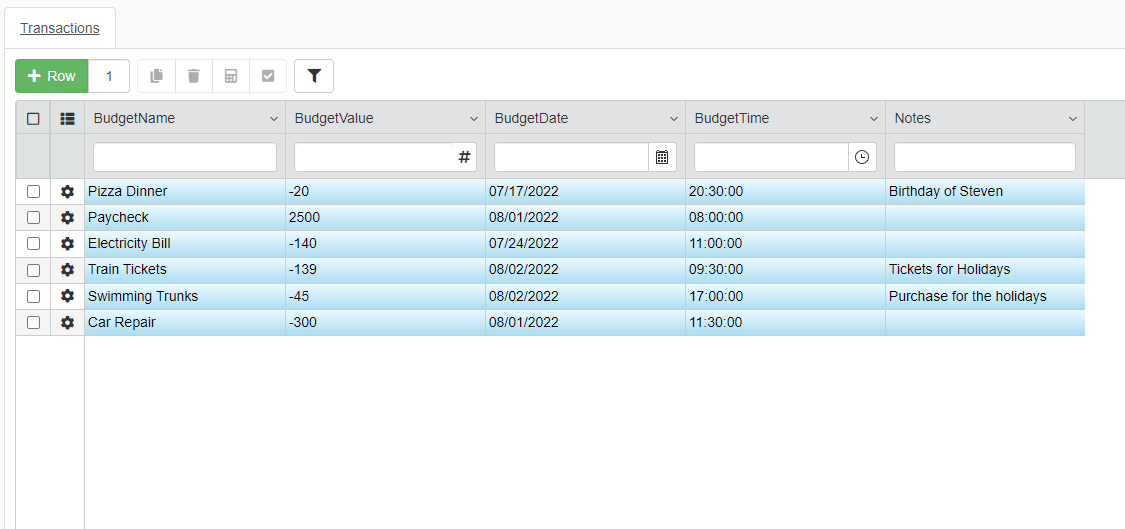Toggle the funnel filter button
Image resolution: width=1125 pixels, height=529 pixels.
click(x=314, y=76)
